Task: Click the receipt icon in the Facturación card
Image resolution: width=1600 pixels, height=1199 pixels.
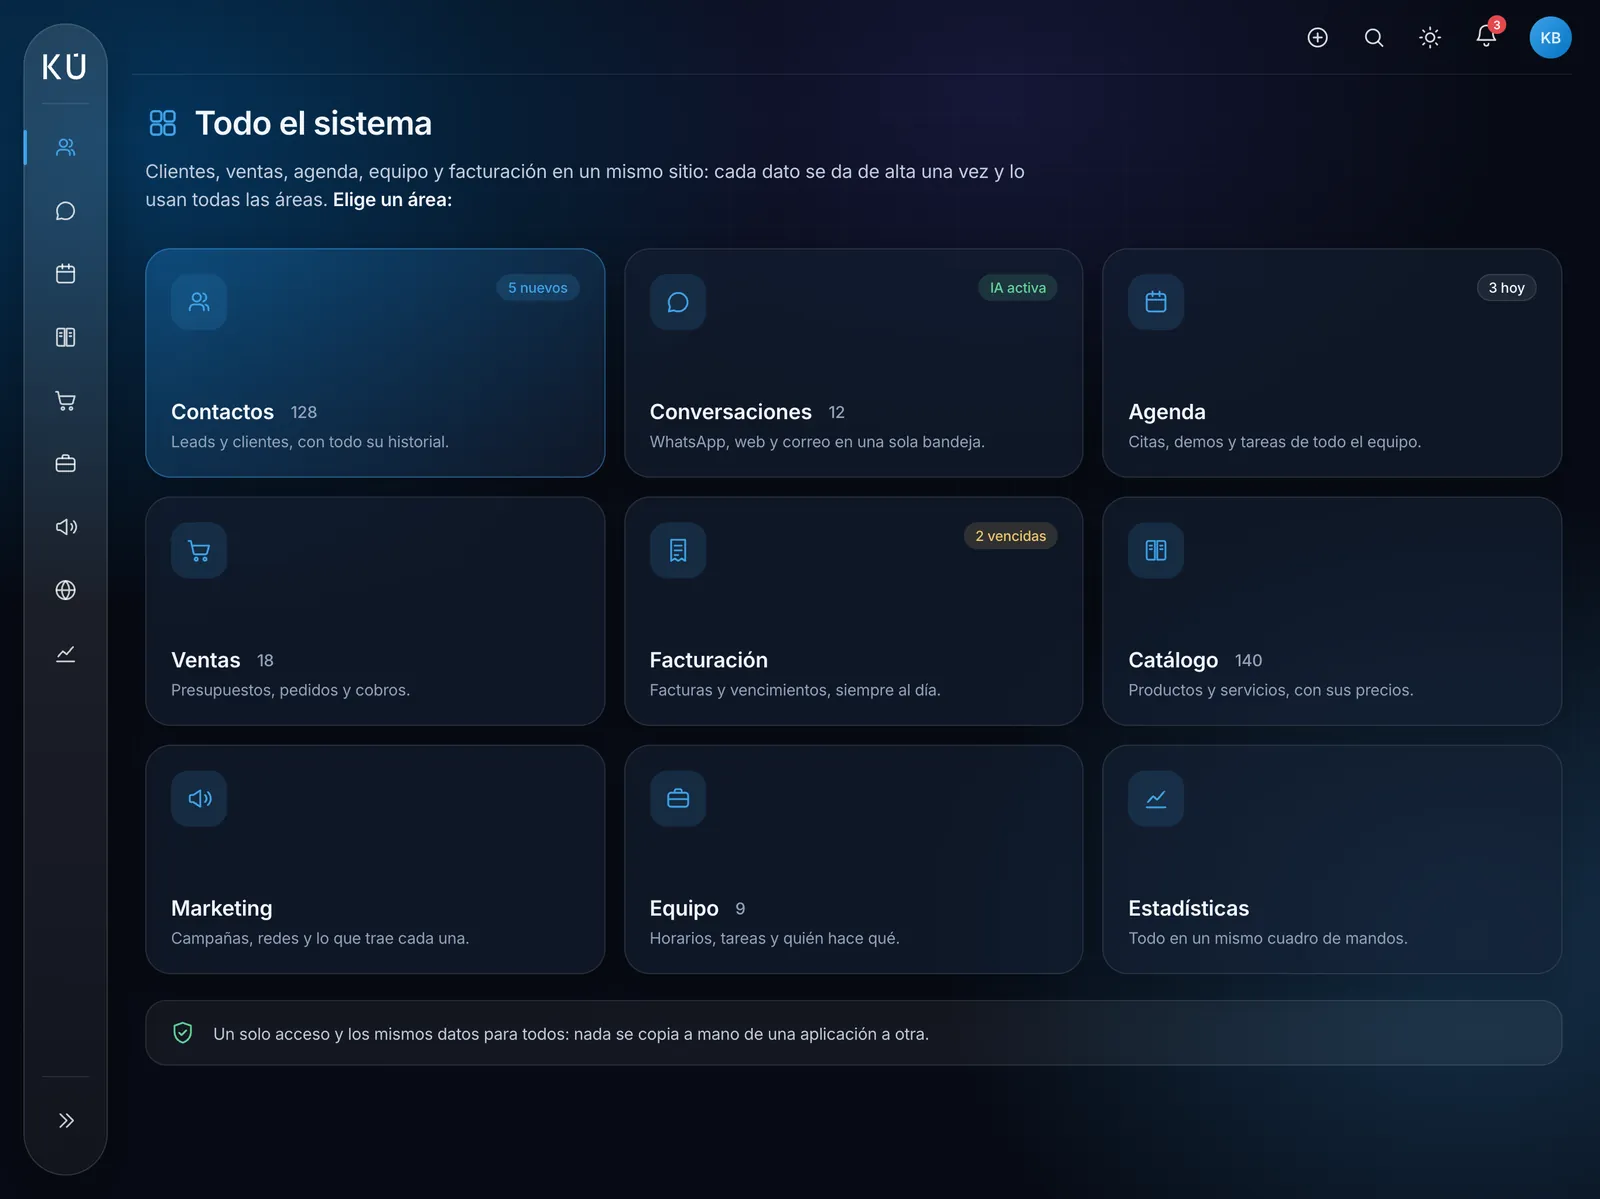Action: point(678,550)
